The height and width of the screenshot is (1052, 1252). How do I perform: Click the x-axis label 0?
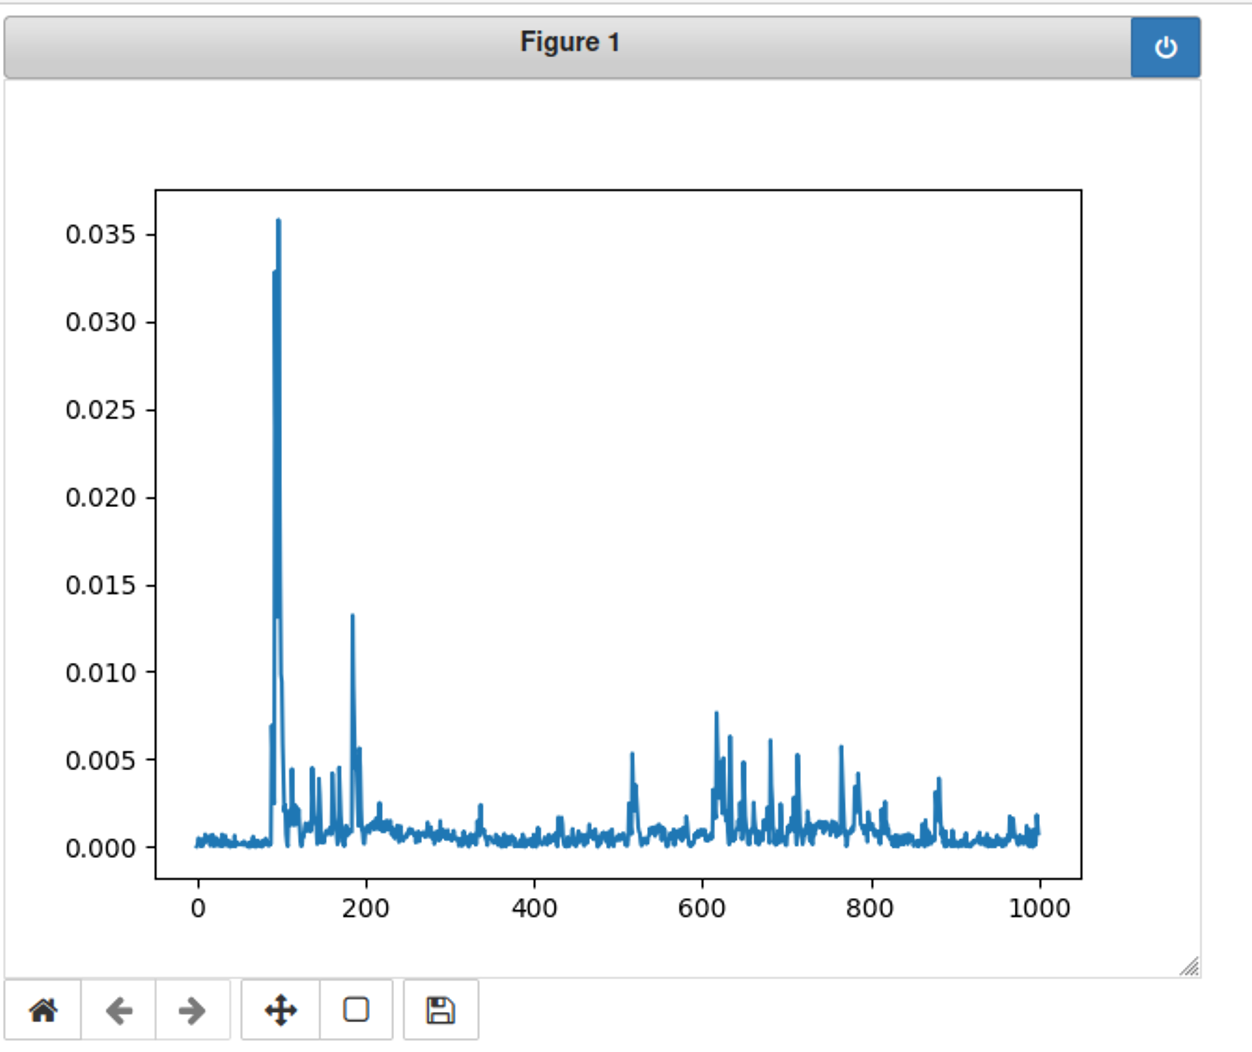coord(198,908)
